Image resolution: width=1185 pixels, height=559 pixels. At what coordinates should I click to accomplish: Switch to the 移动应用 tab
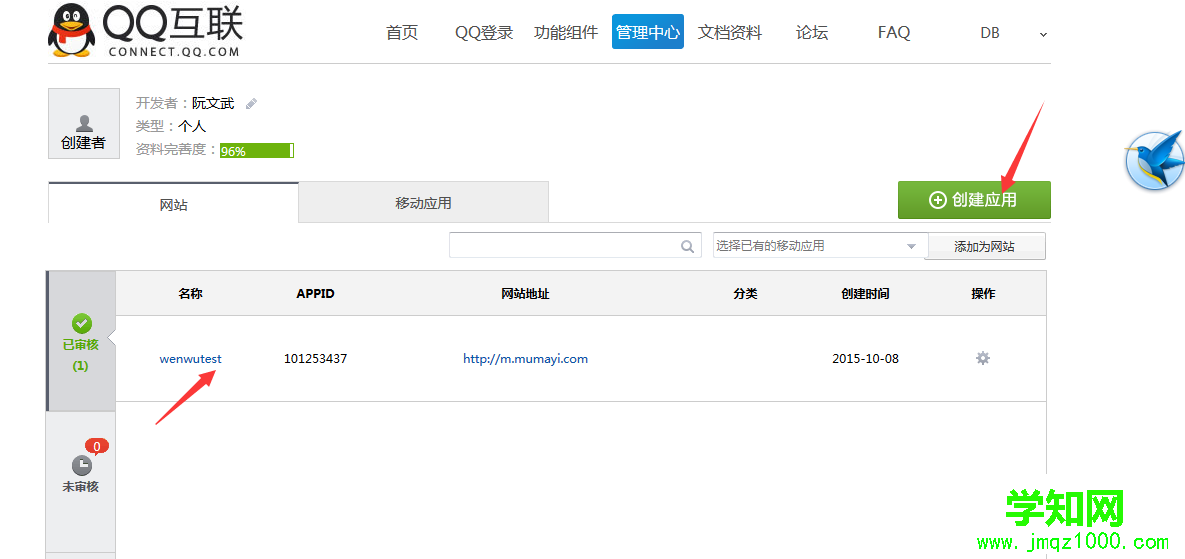pyautogui.click(x=423, y=202)
